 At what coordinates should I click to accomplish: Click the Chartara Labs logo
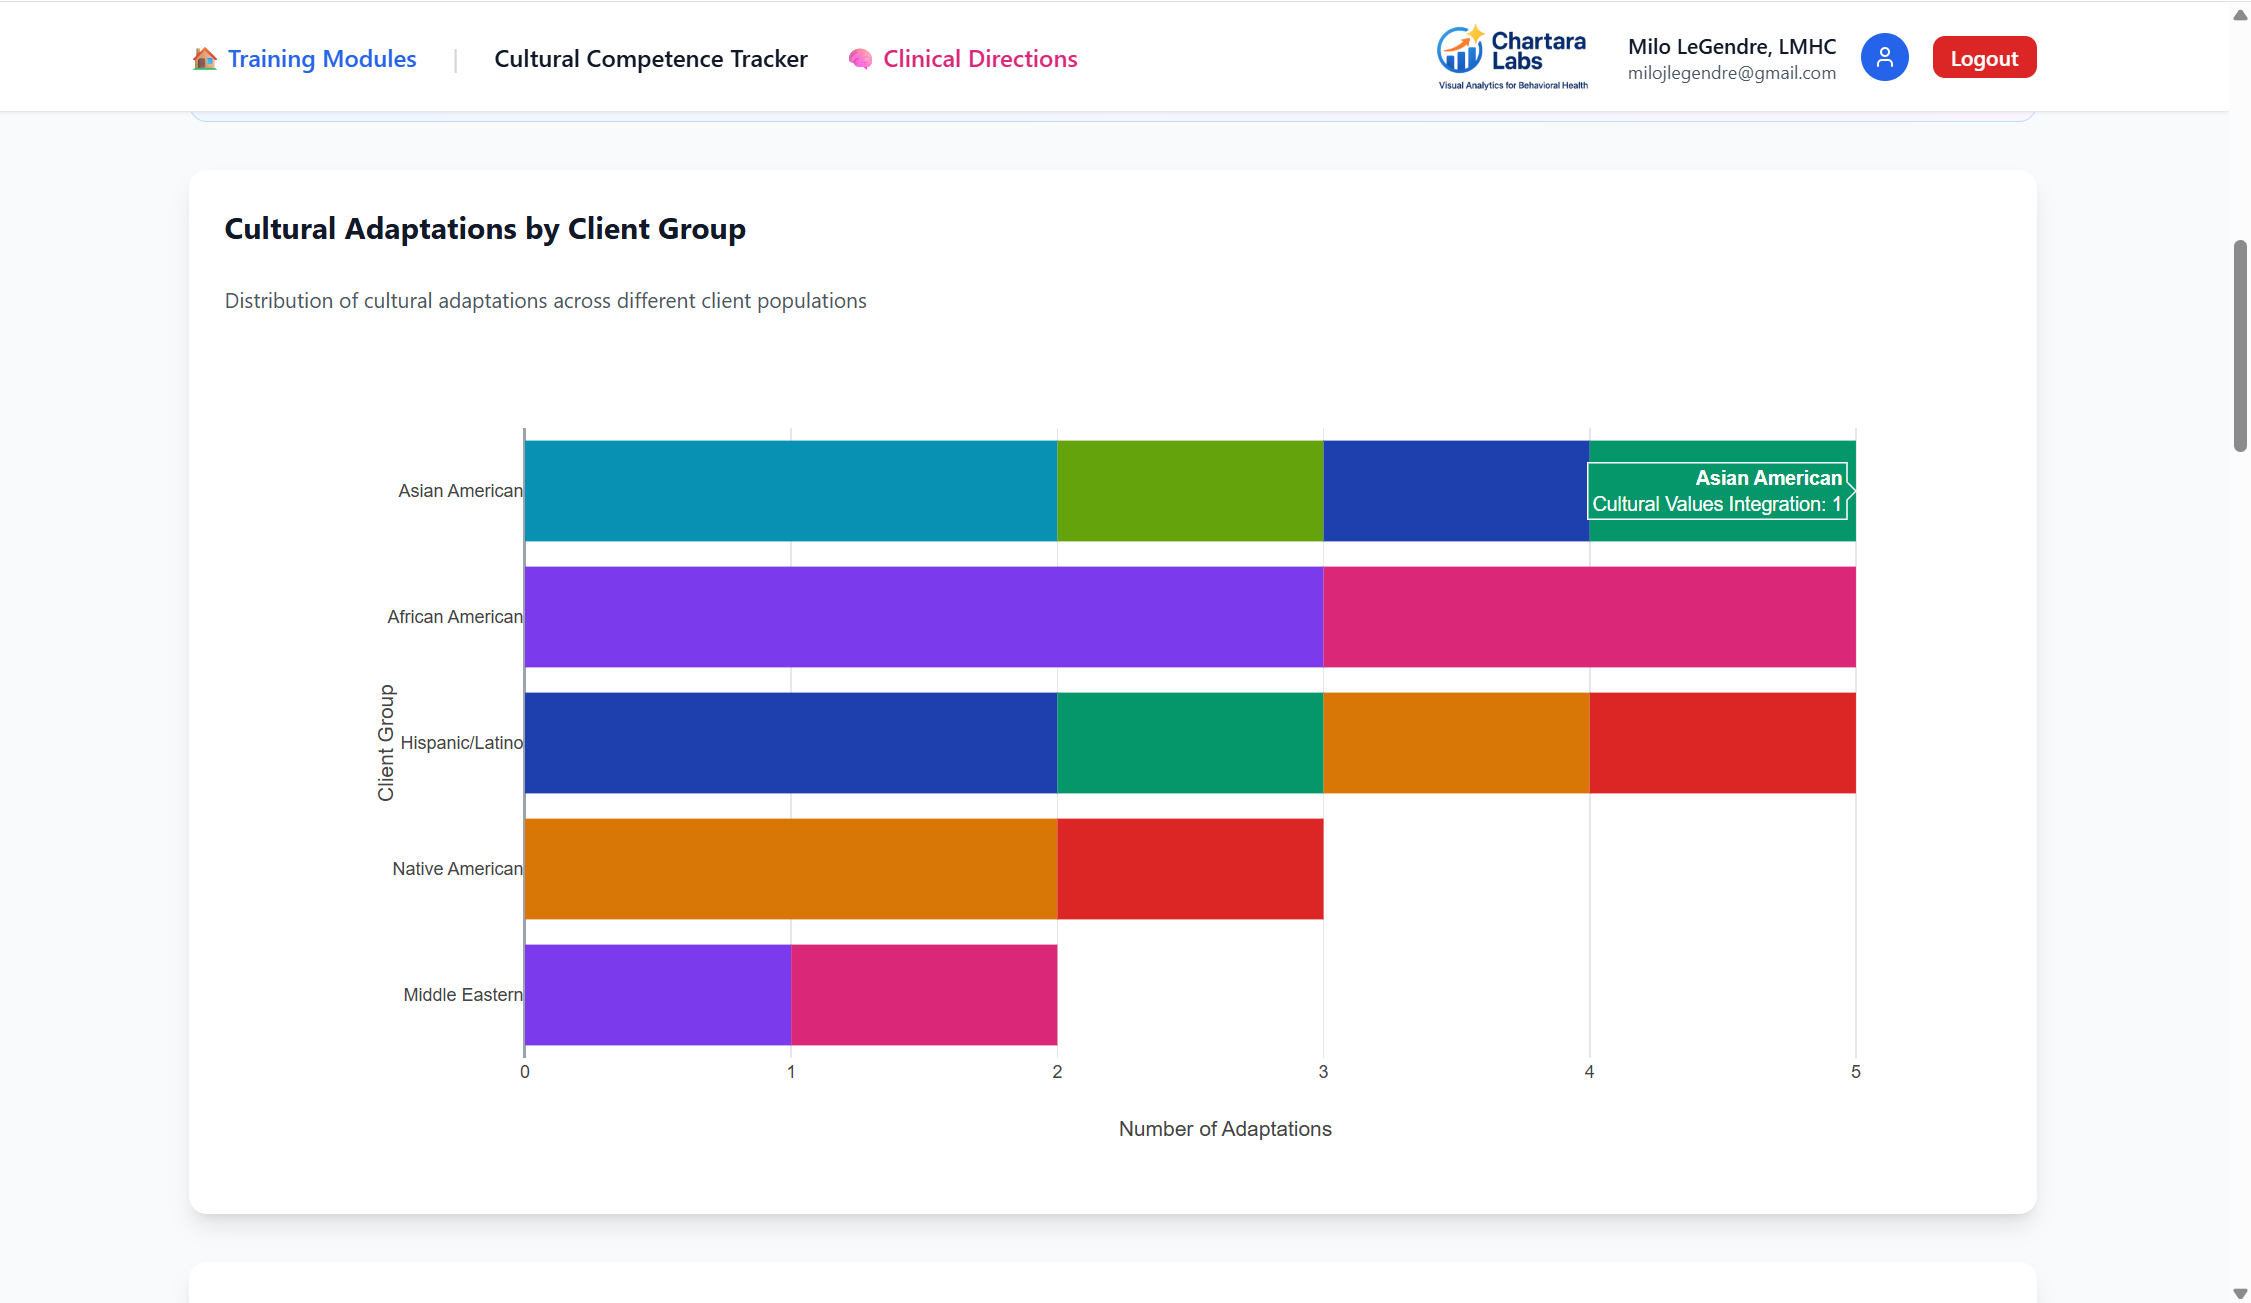coord(1511,57)
